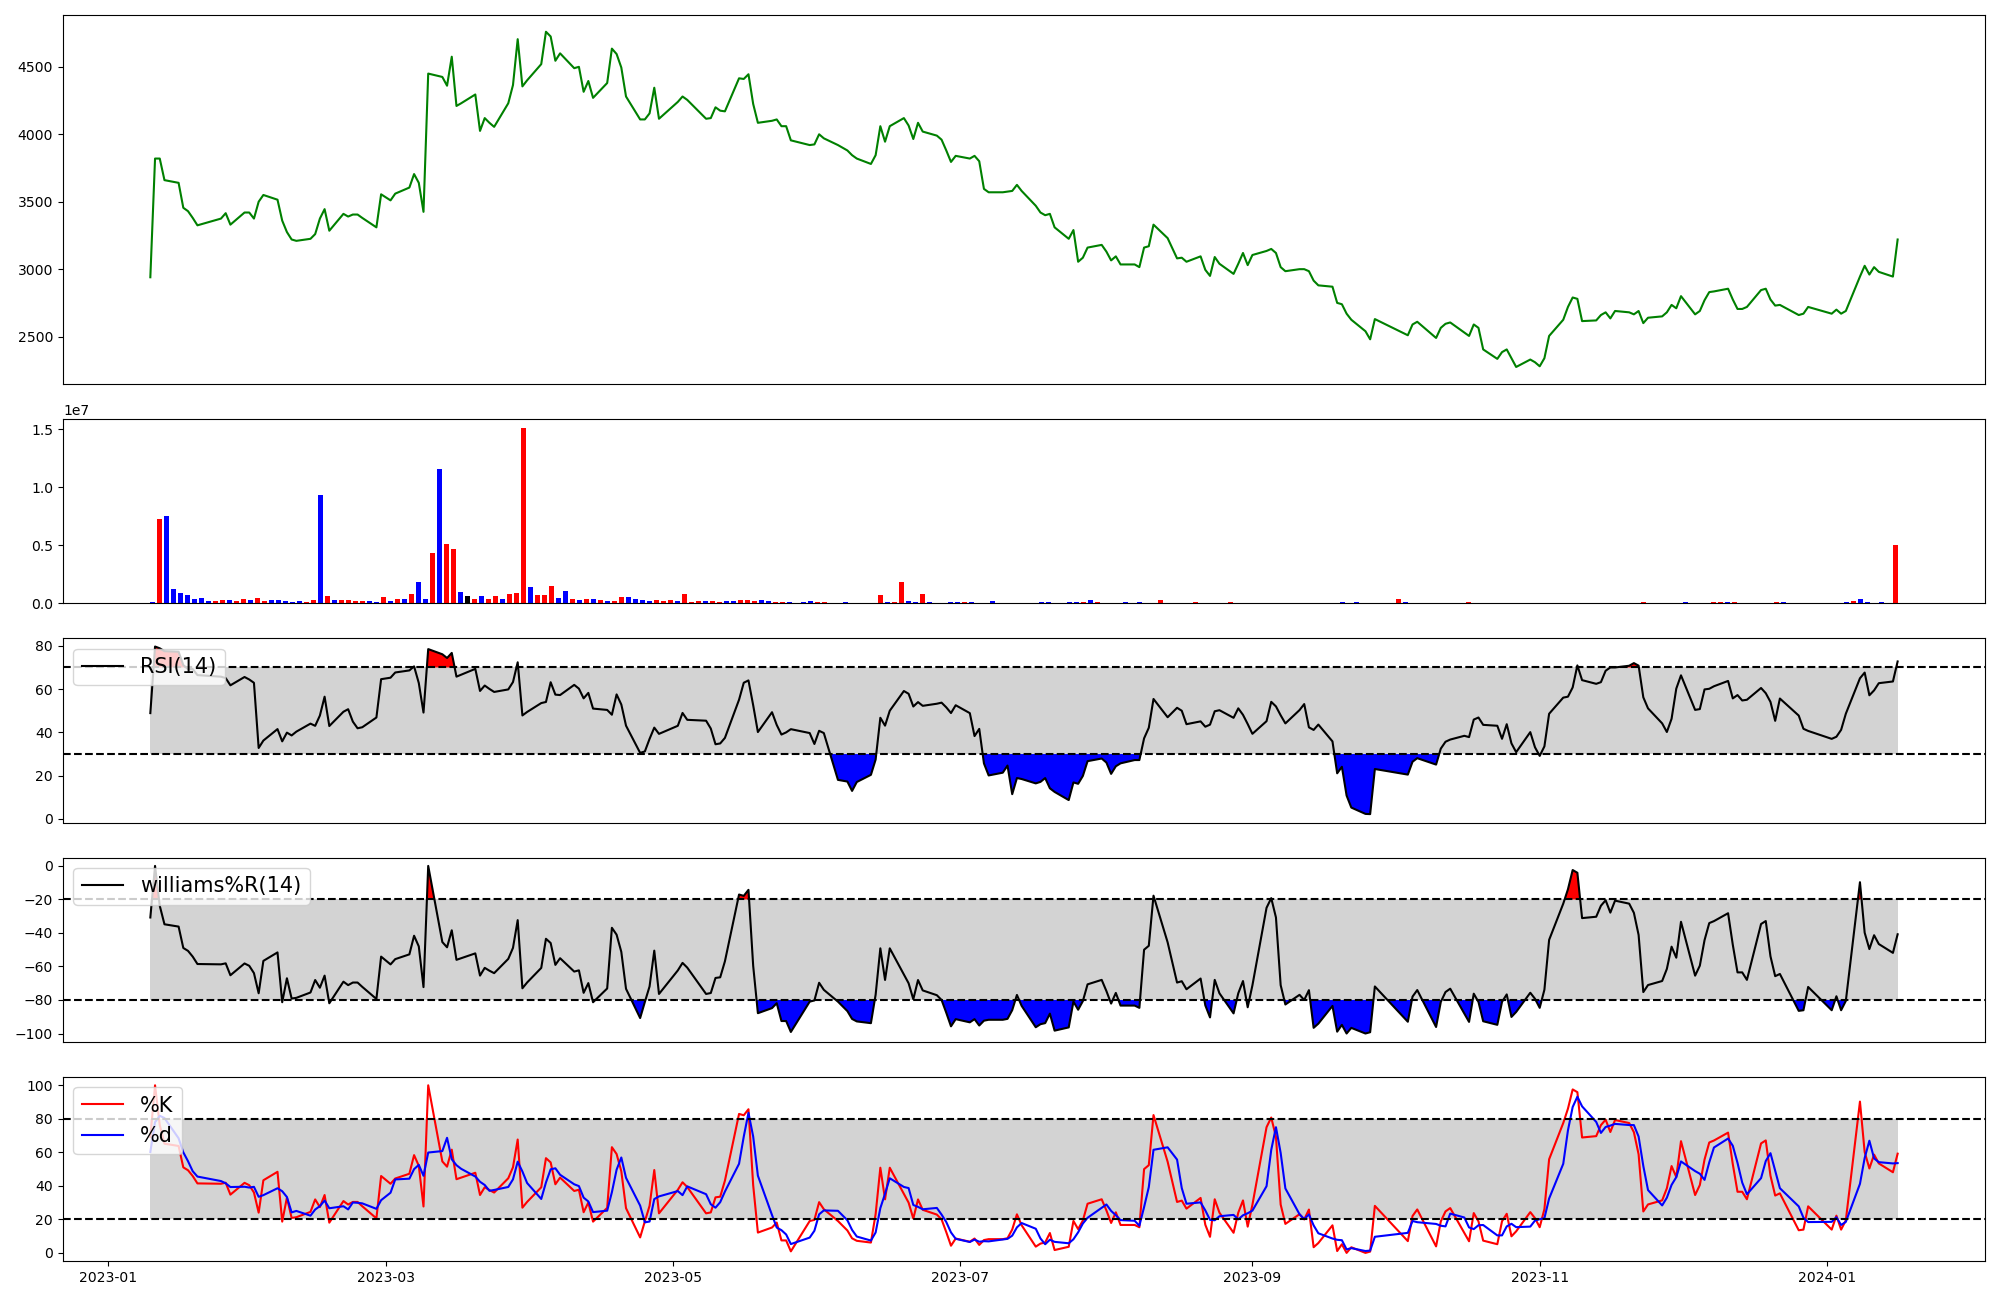Click the 2023-07 x-axis tick label
The image size is (2000, 1300).
(960, 1277)
